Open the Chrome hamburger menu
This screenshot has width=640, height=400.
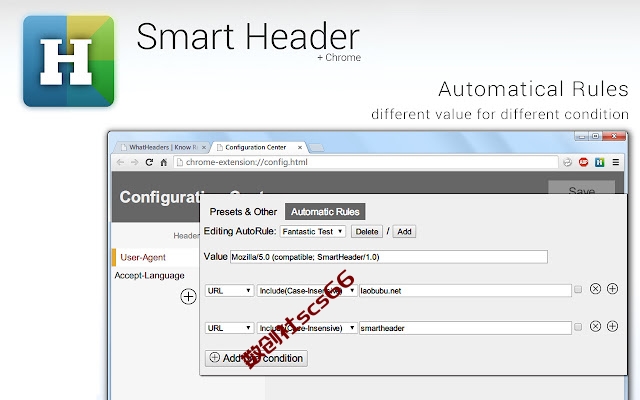click(x=616, y=162)
